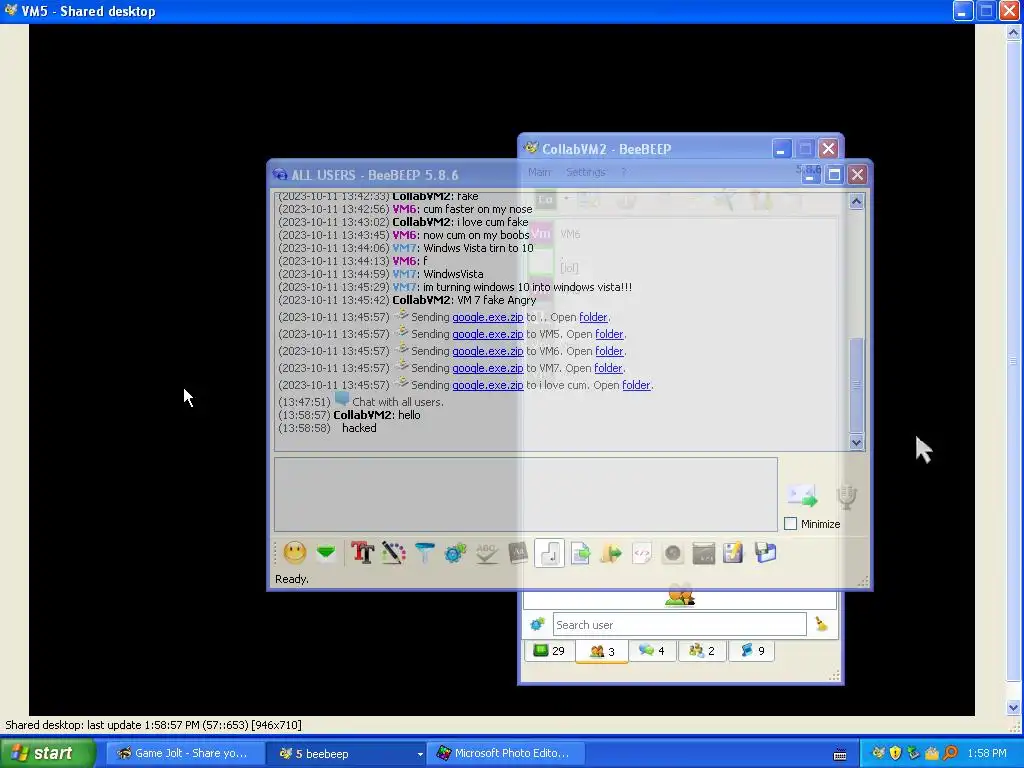Click the blue floppy disks icon
The height and width of the screenshot is (768, 1024).
[x=765, y=553]
